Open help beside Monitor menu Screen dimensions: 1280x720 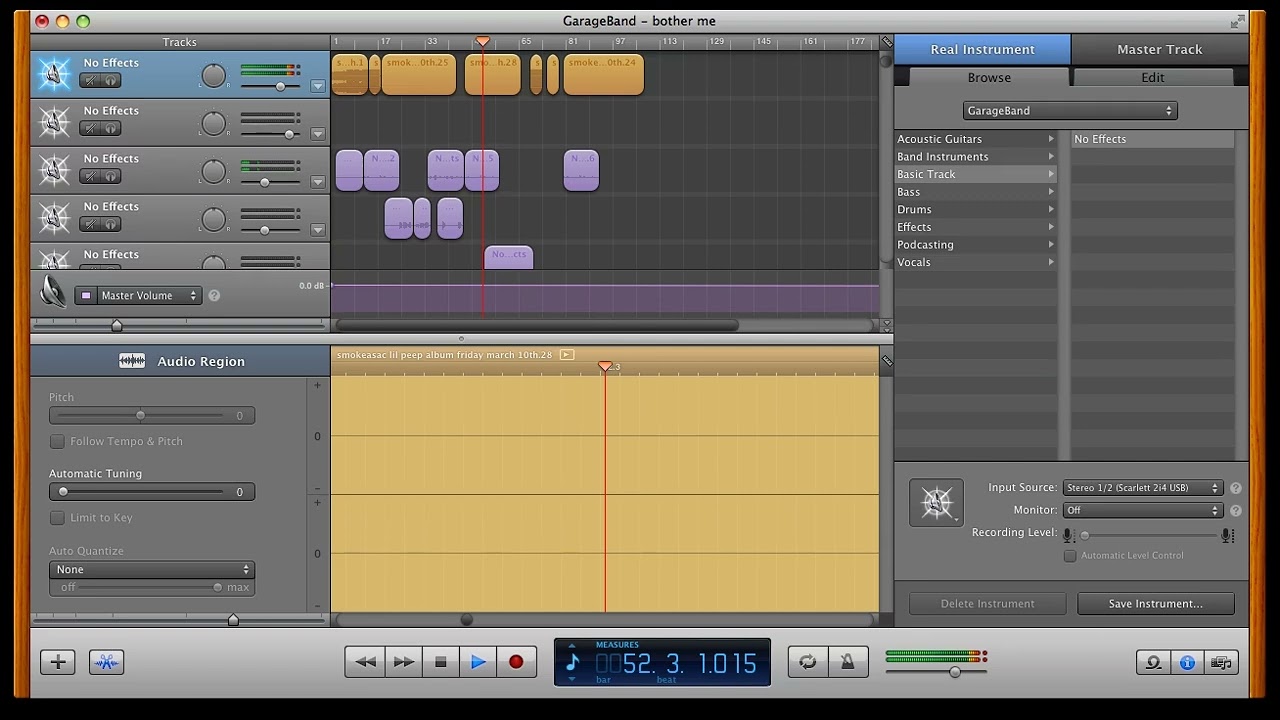pyautogui.click(x=1236, y=511)
